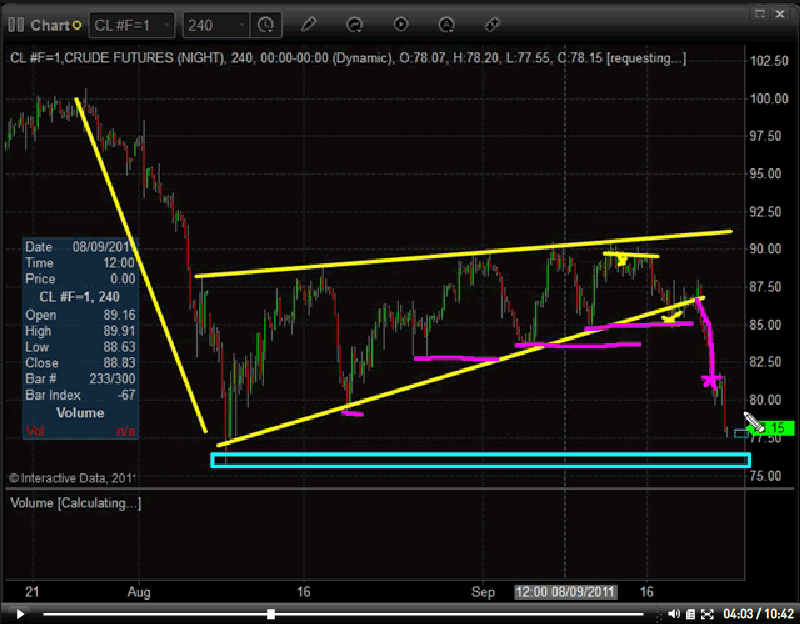
Task: Click the 100.00 price axis label
Action: pyautogui.click(x=769, y=98)
